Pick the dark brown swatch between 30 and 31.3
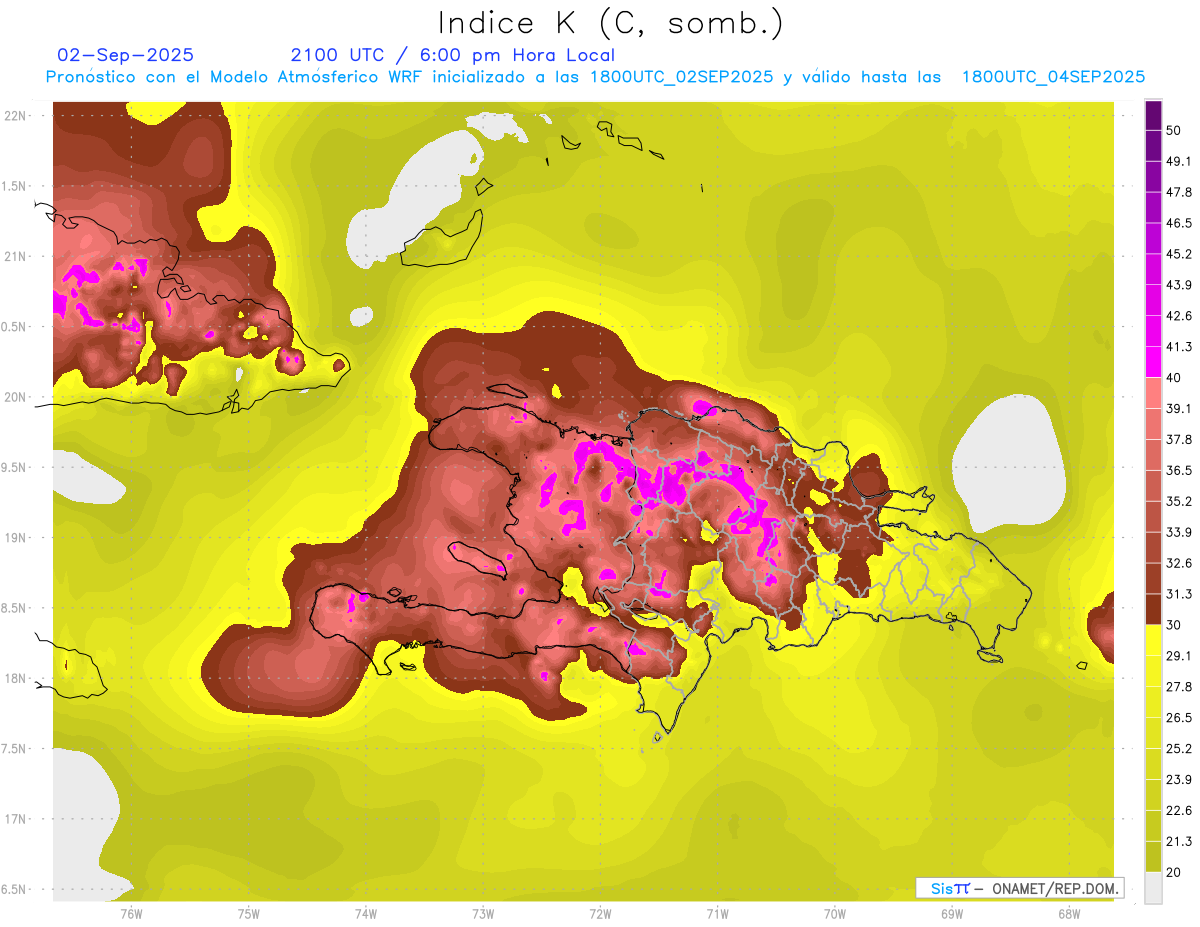The image size is (1200, 927). 1154,609
